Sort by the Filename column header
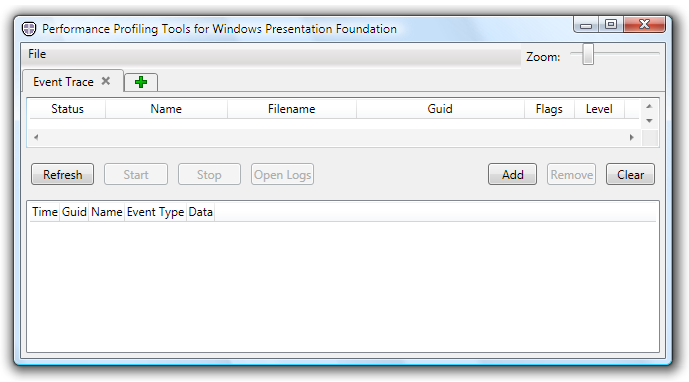 click(x=292, y=109)
